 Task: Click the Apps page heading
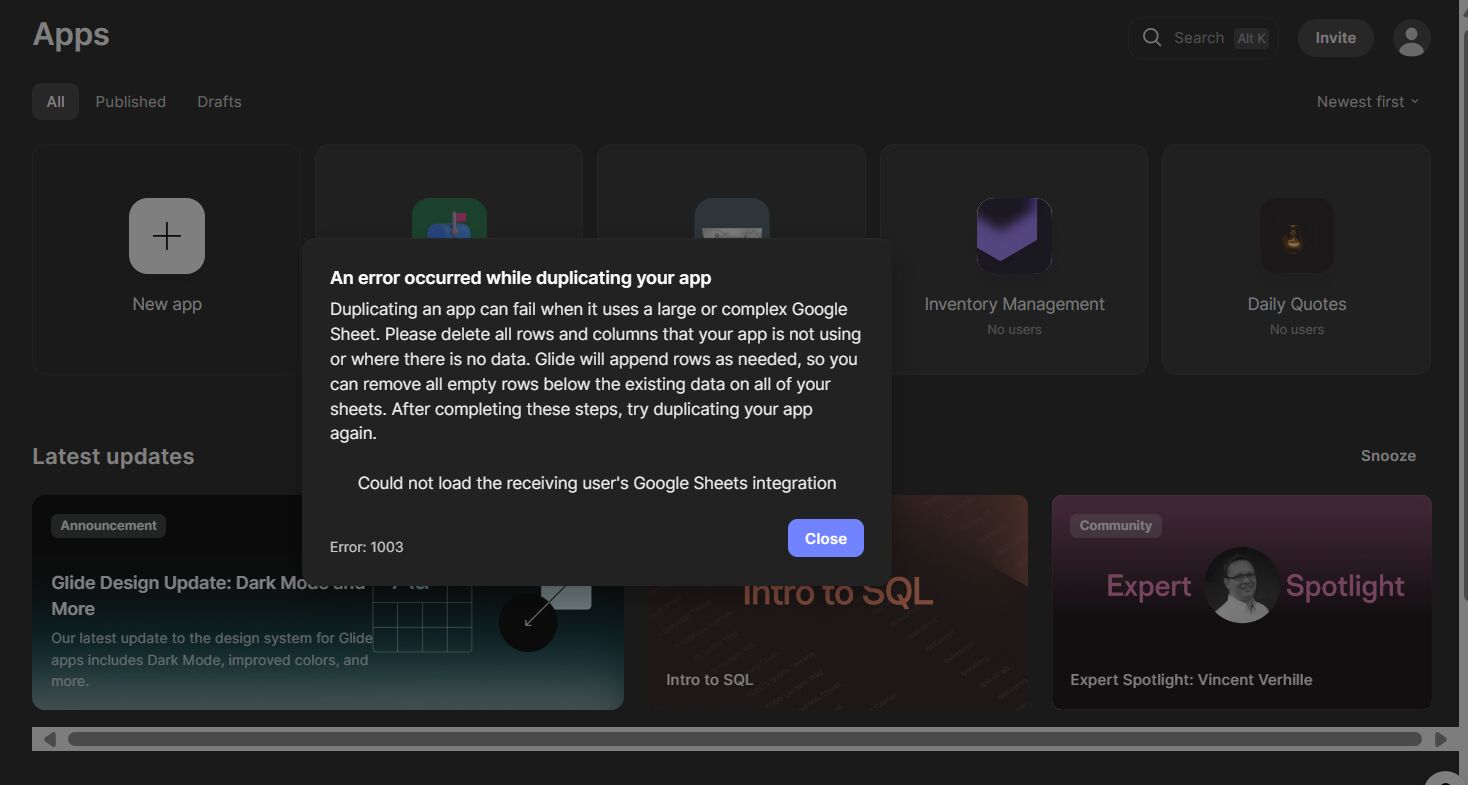(x=71, y=34)
